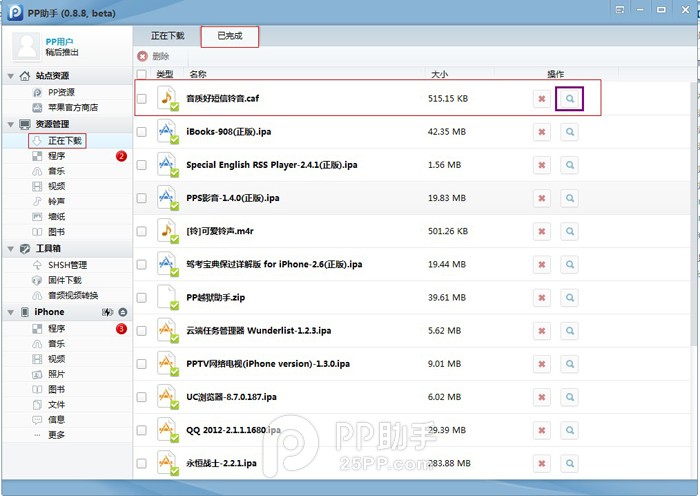Click red X for [铃]可爱铃声.m4r
The width and height of the screenshot is (700, 496).
coord(541,231)
